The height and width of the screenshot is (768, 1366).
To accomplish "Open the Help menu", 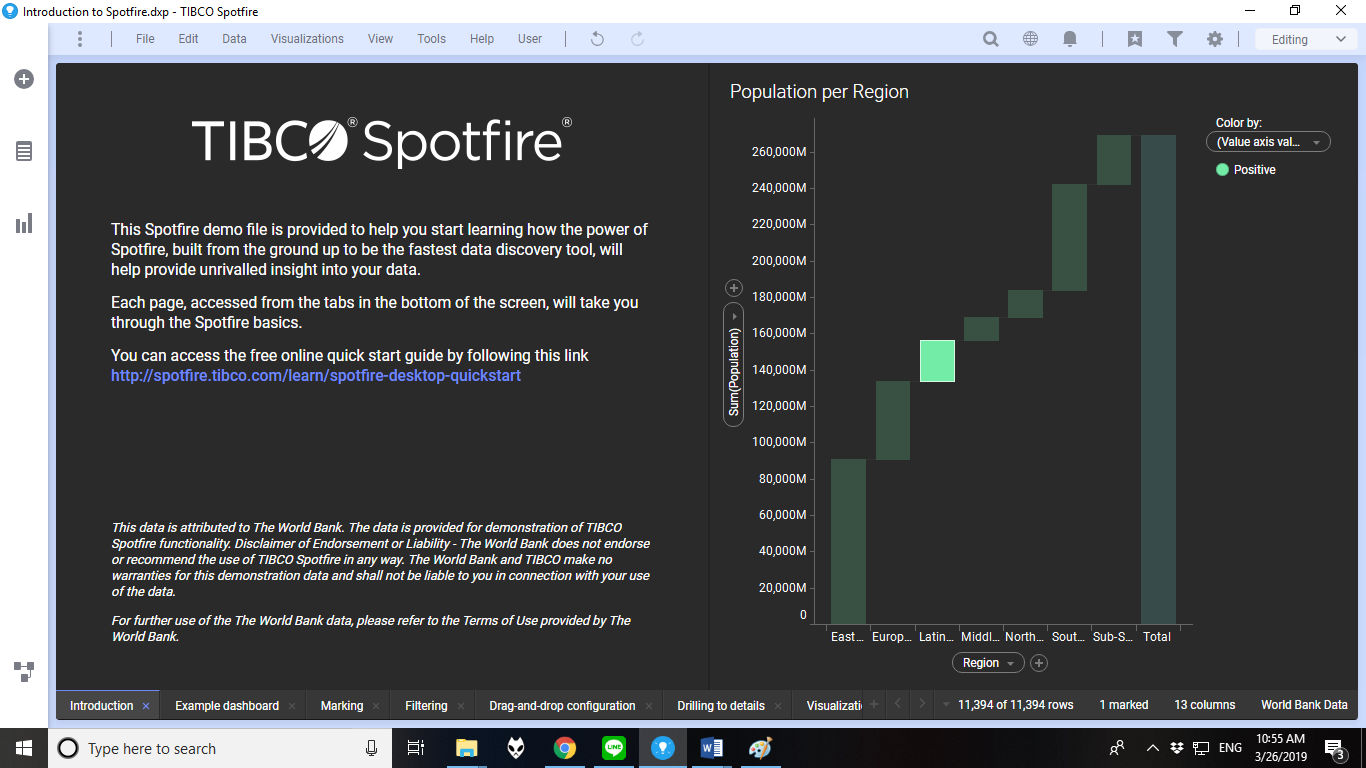I will 482,39.
